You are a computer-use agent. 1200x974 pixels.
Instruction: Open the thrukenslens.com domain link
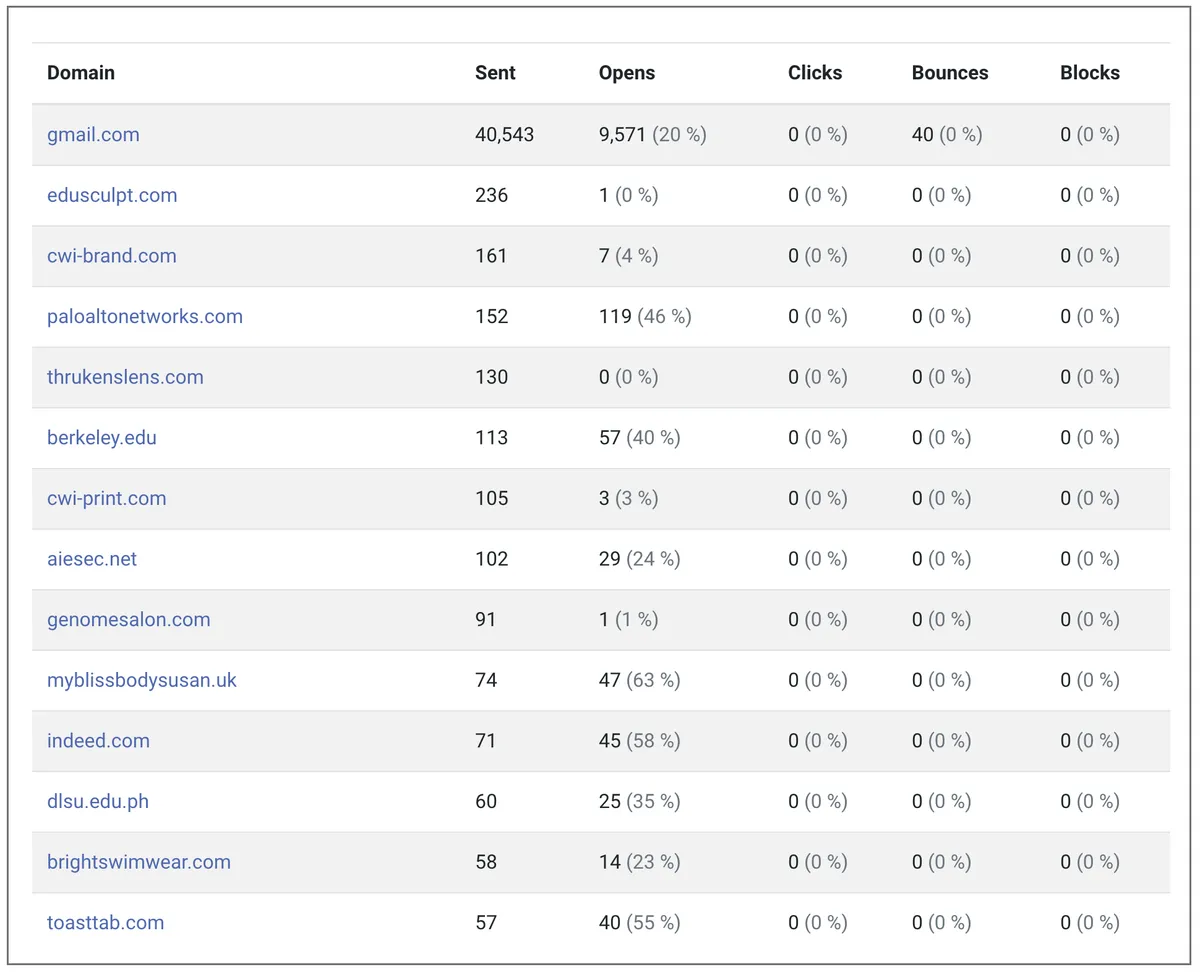tap(125, 377)
